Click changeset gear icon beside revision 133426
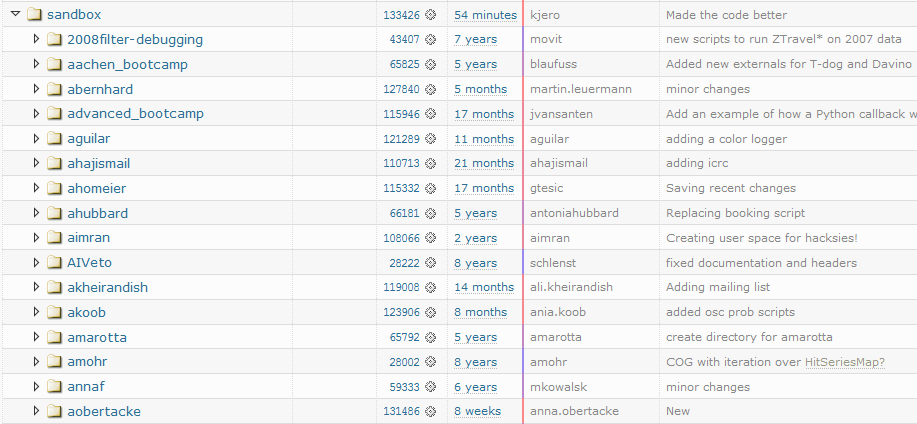917x424 pixels. pos(431,15)
